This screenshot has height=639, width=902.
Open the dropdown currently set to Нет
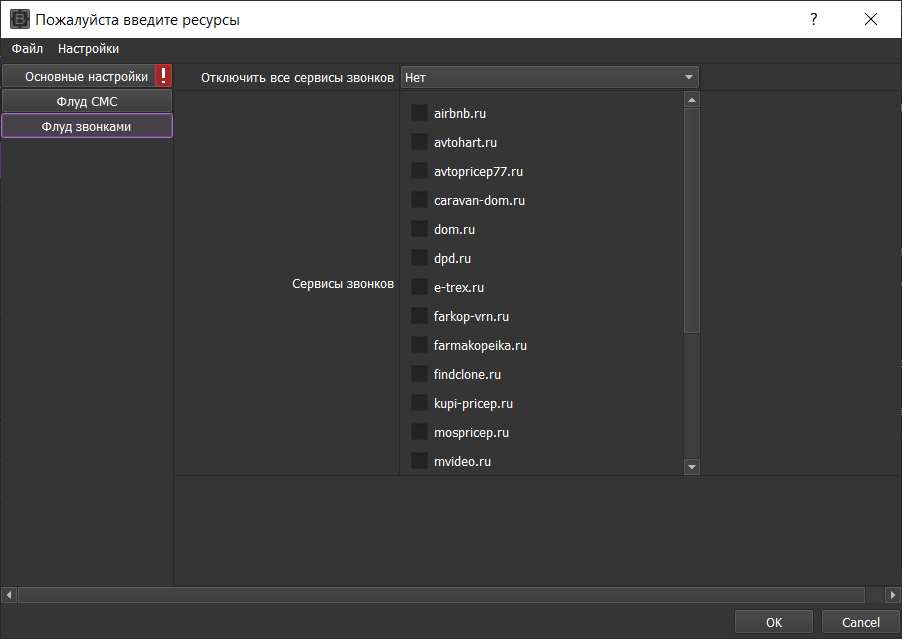click(x=540, y=77)
